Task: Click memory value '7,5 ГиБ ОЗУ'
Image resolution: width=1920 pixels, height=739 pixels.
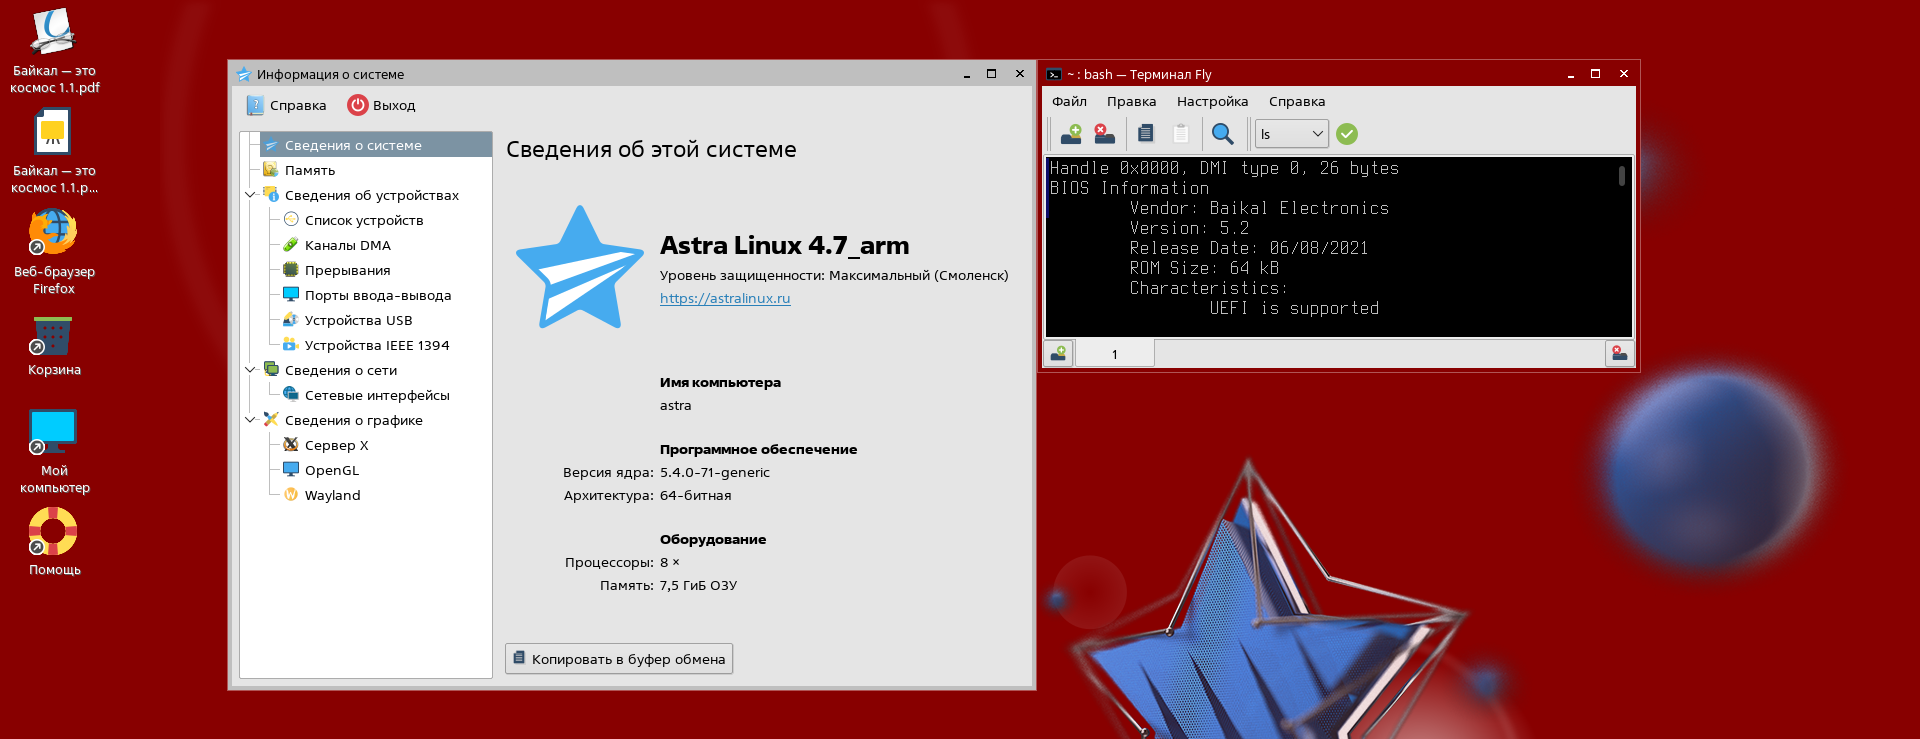Action: [x=698, y=585]
